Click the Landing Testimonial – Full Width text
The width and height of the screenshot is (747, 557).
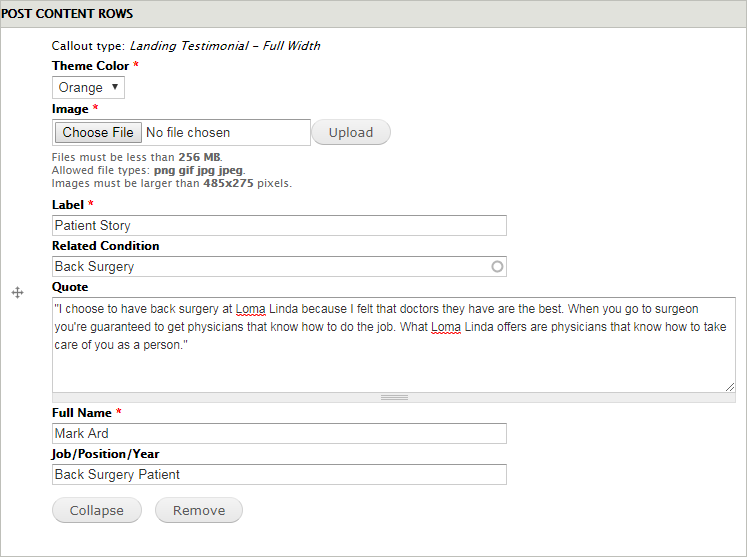click(x=225, y=46)
